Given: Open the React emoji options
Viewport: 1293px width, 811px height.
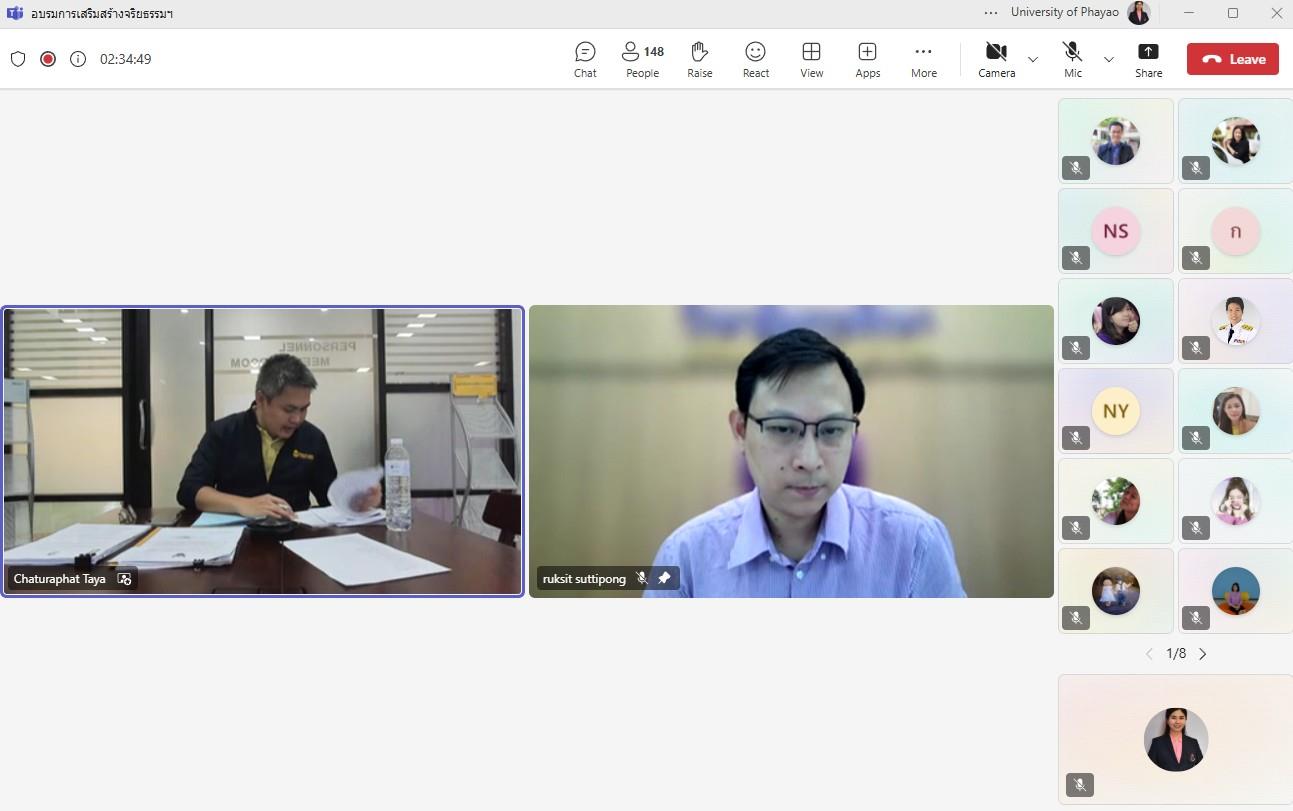Looking at the screenshot, I should coord(756,59).
